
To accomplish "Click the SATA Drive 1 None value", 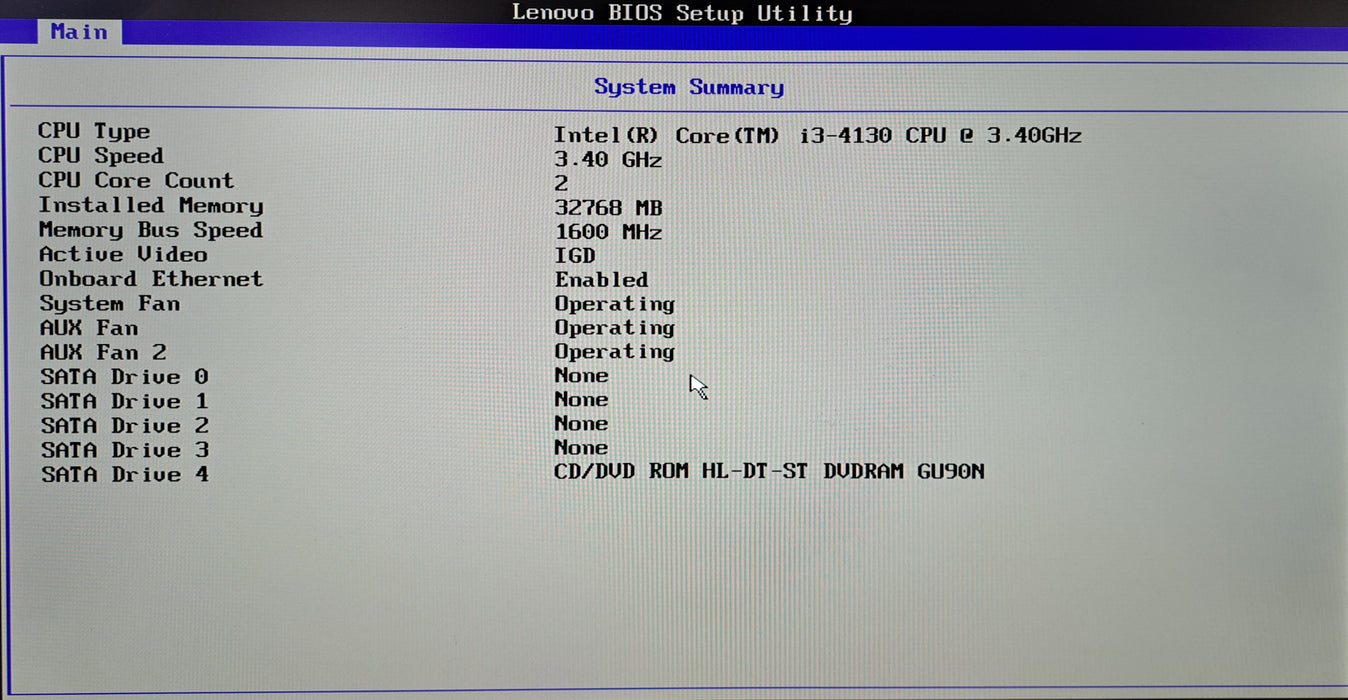I will (x=581, y=399).
